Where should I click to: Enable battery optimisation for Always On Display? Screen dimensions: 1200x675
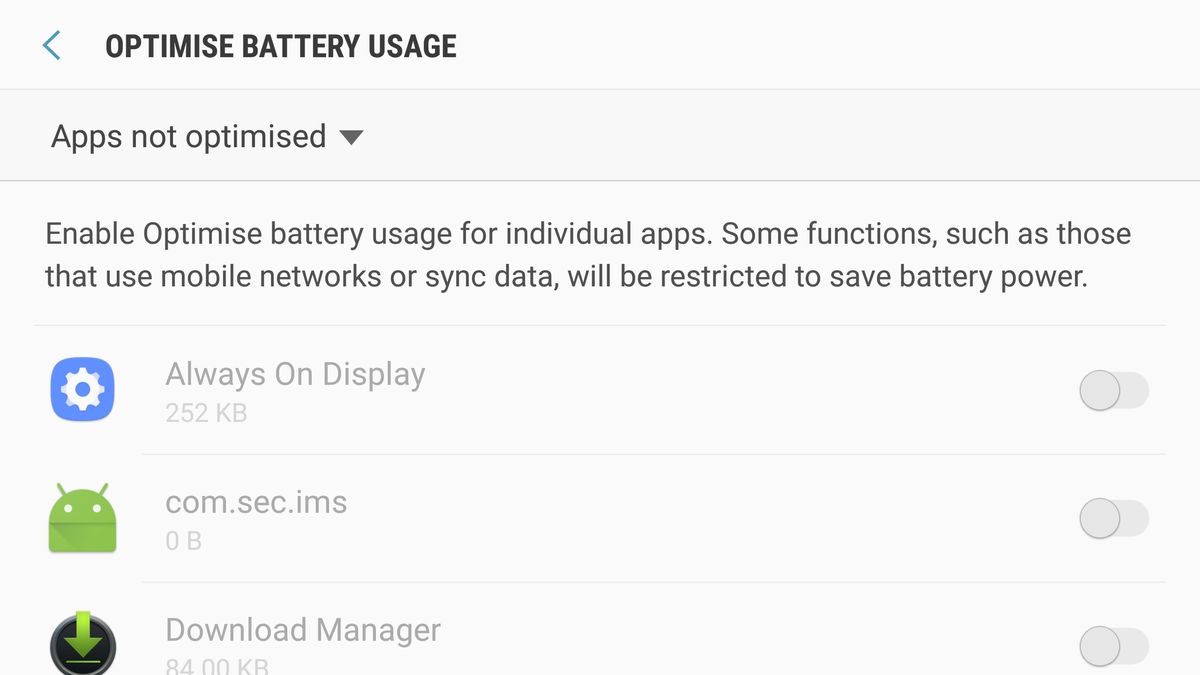click(1113, 391)
